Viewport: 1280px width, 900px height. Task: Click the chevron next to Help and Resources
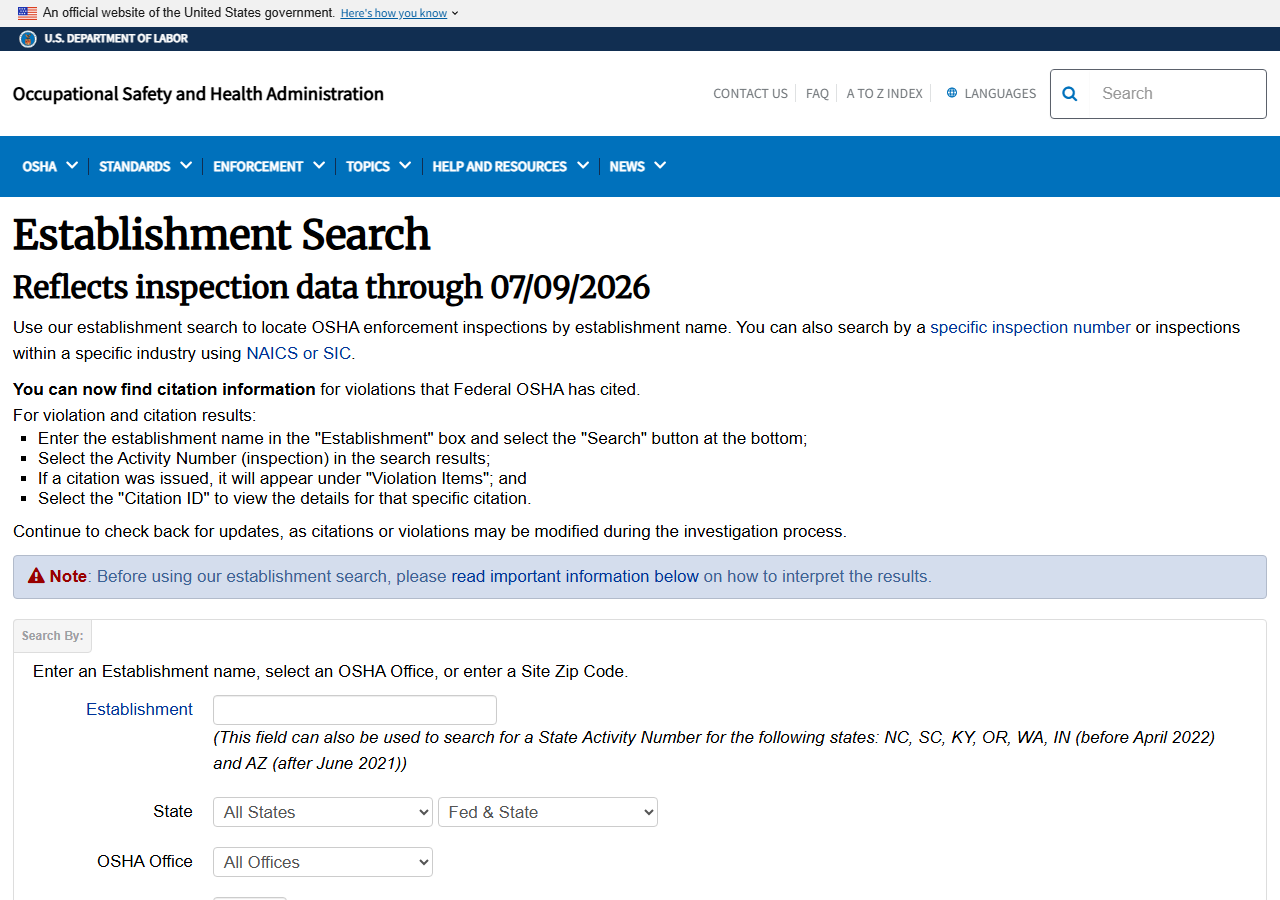[x=582, y=166]
